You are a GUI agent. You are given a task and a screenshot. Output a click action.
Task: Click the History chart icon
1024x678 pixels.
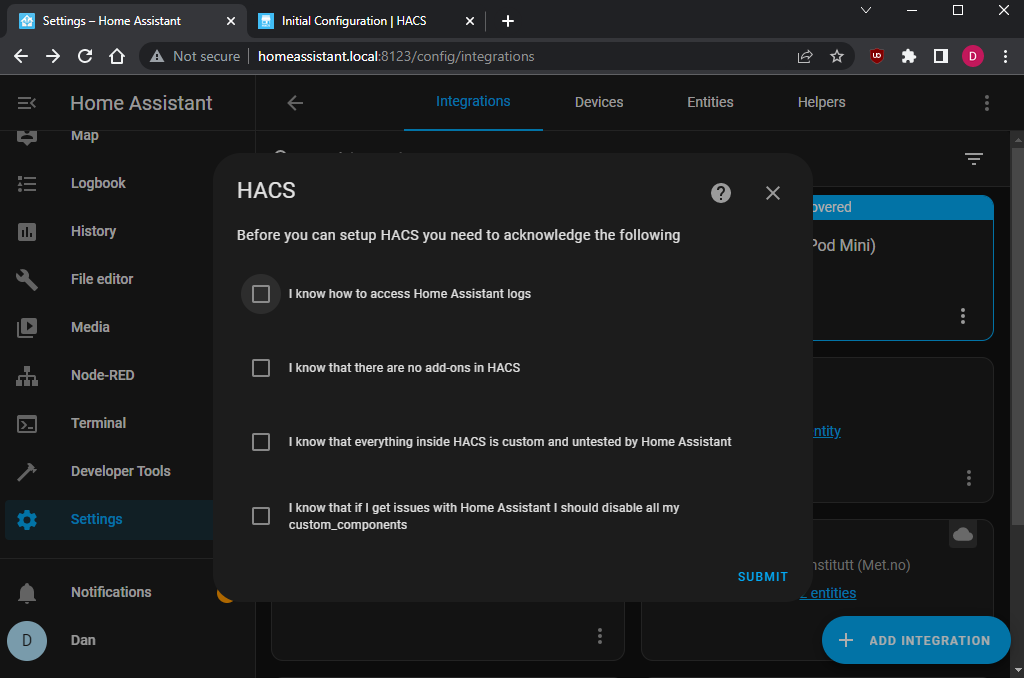click(x=27, y=232)
